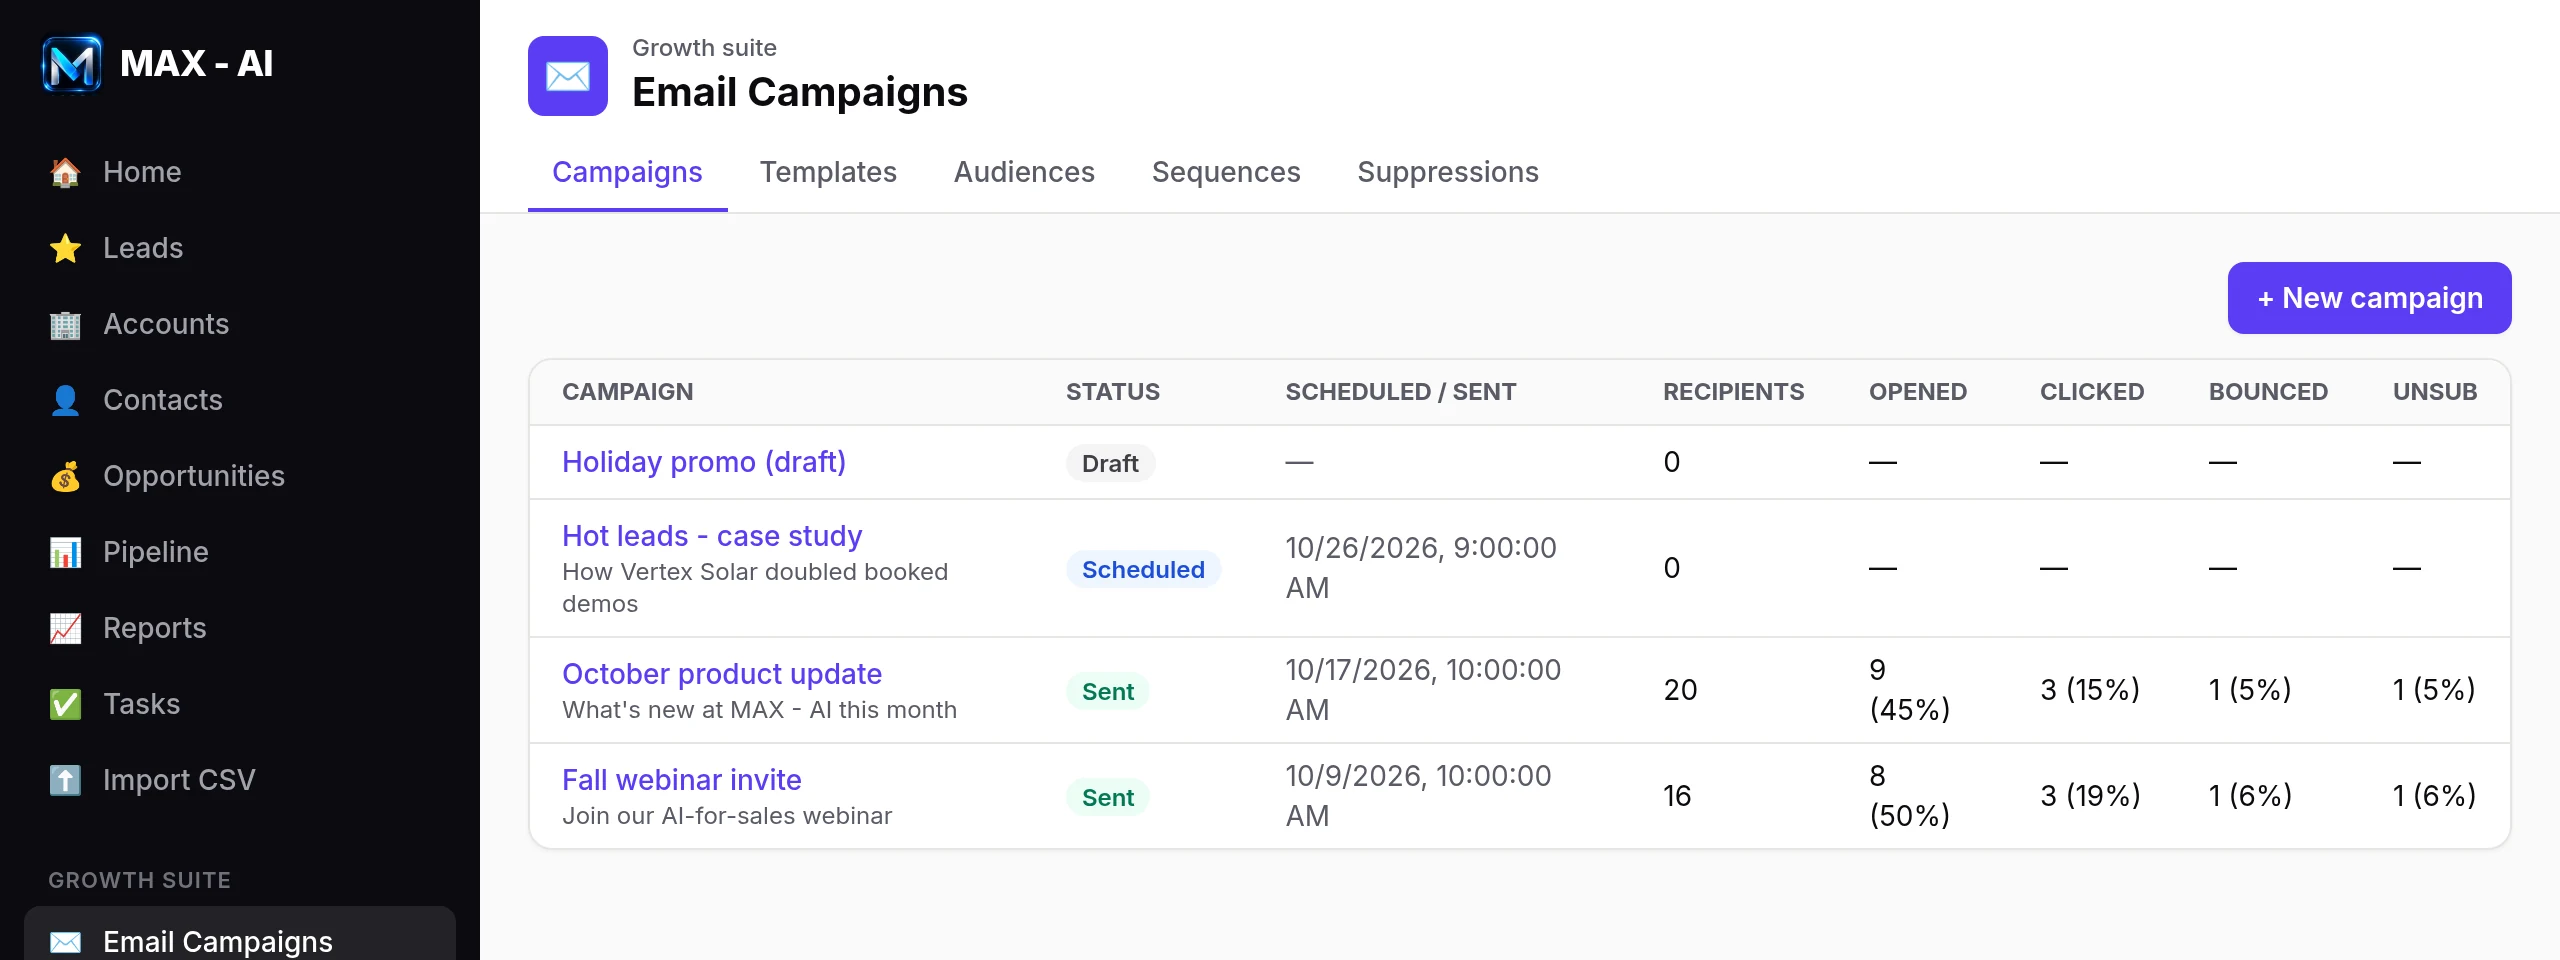2560x960 pixels.
Task: Click the SCHEDULED / SENT column header
Action: [x=1401, y=392]
